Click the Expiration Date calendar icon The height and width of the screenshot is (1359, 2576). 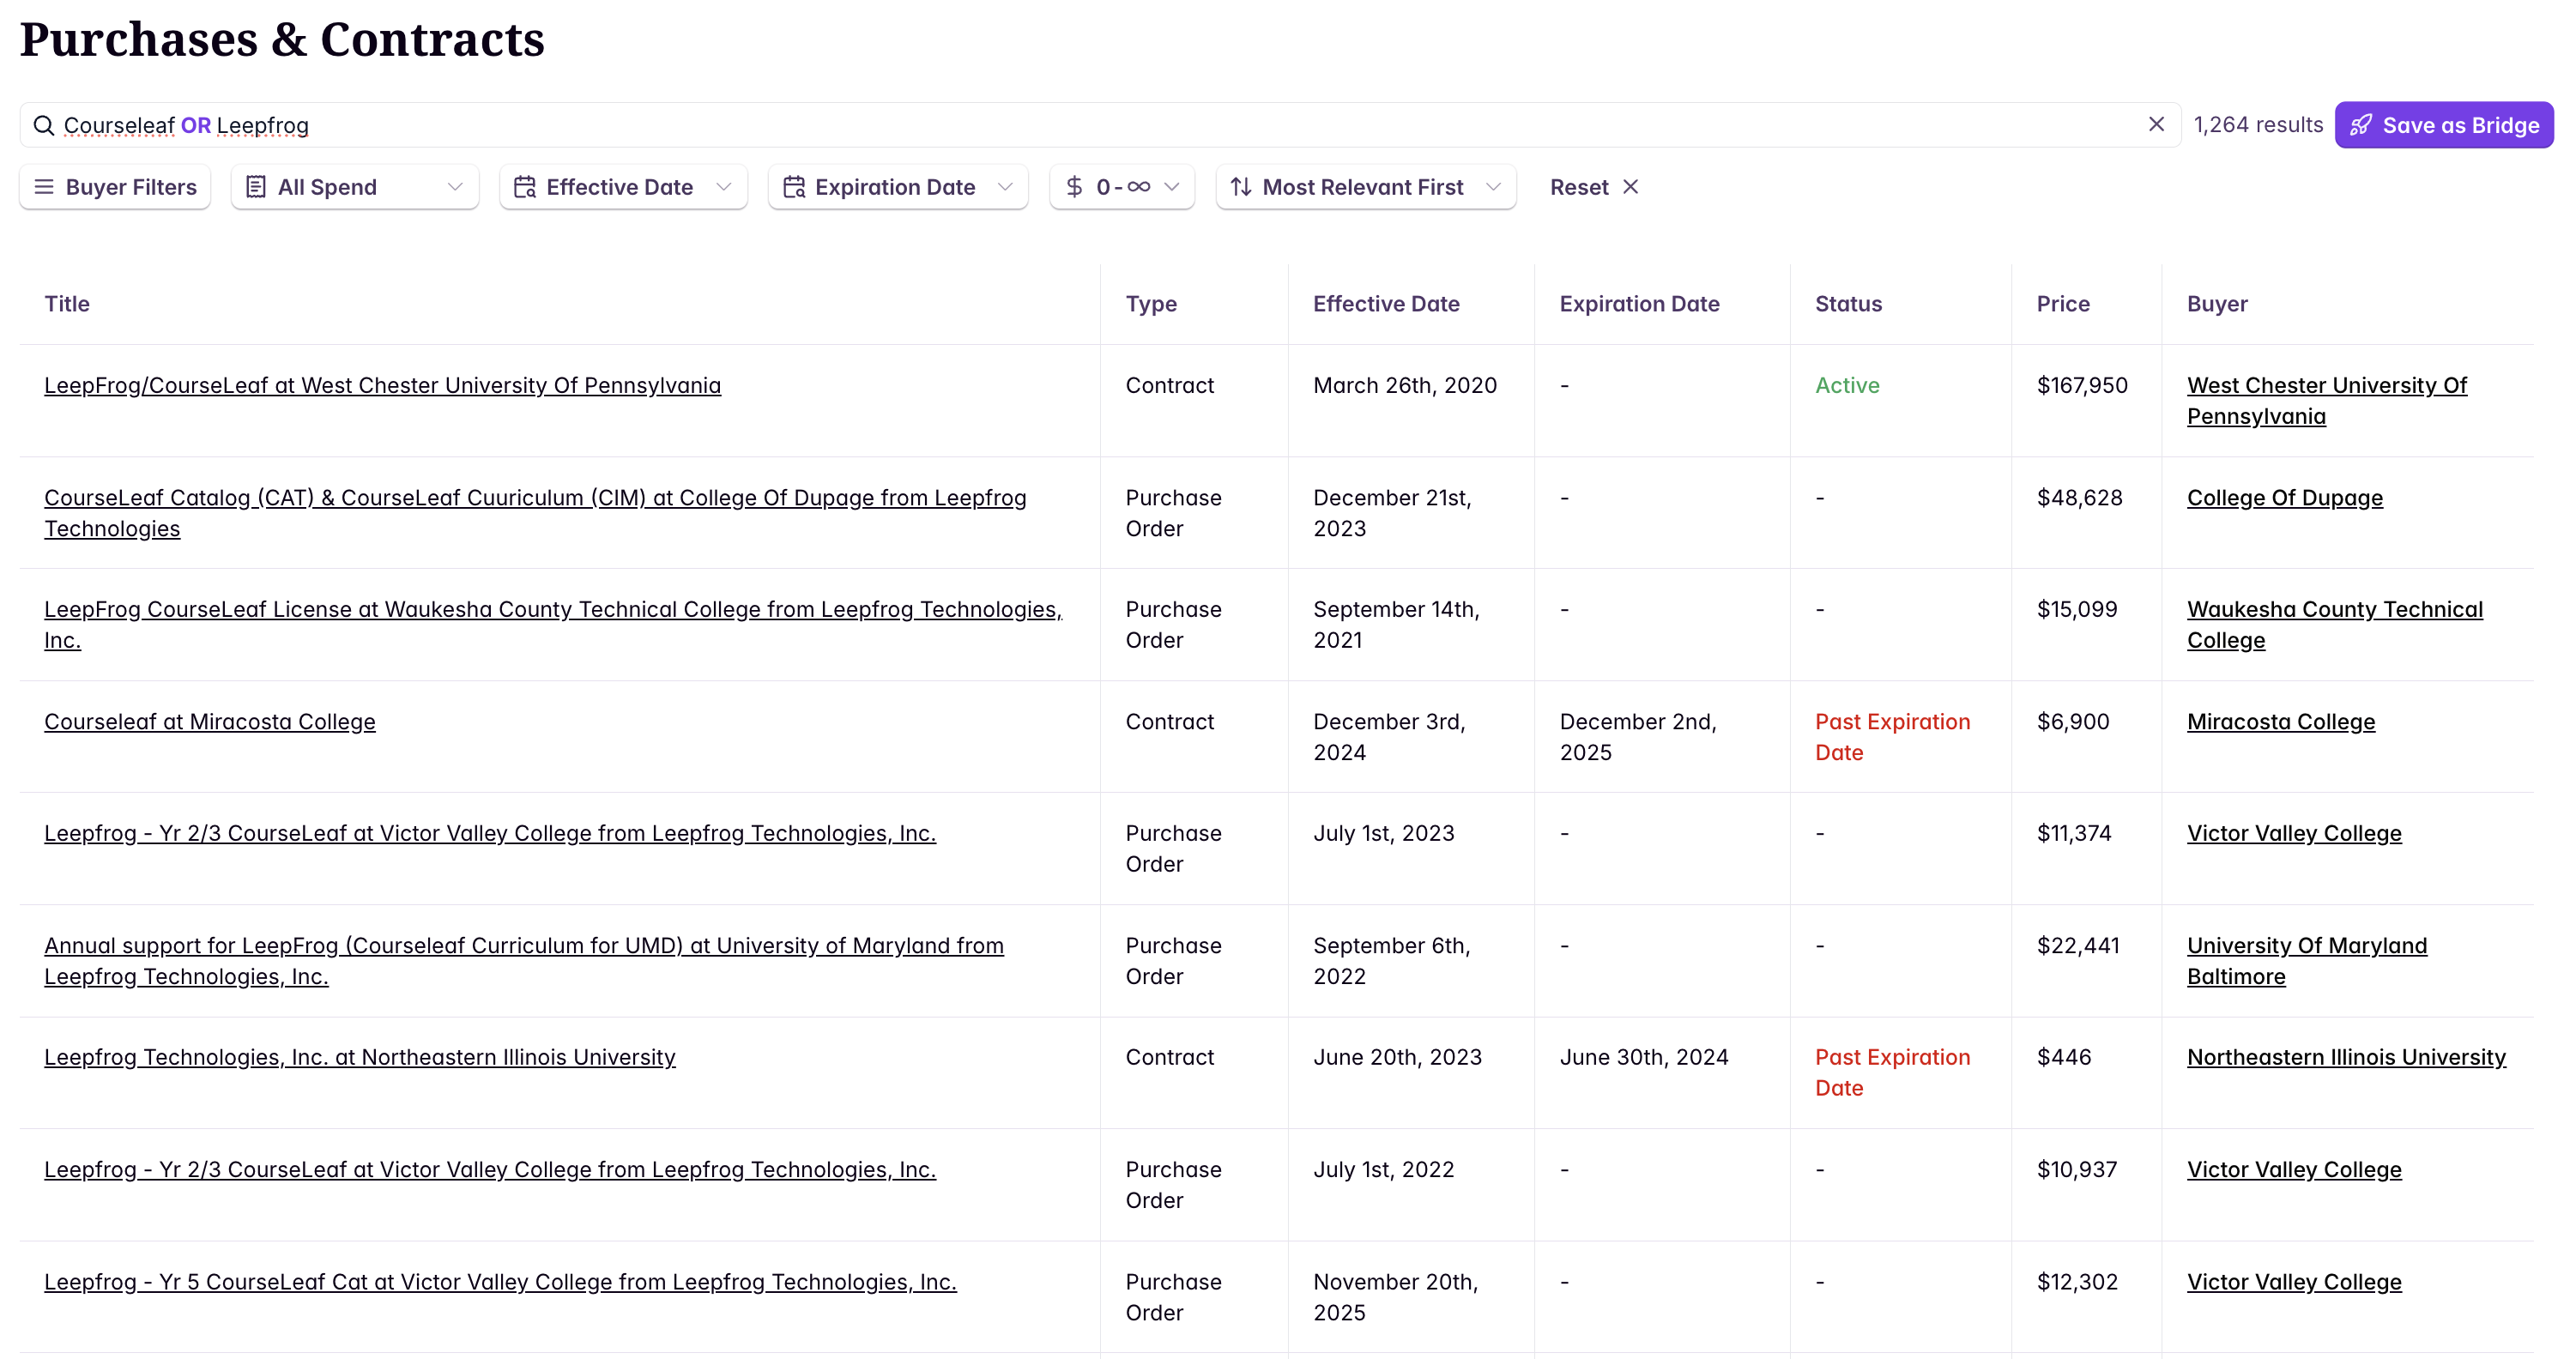coord(794,187)
